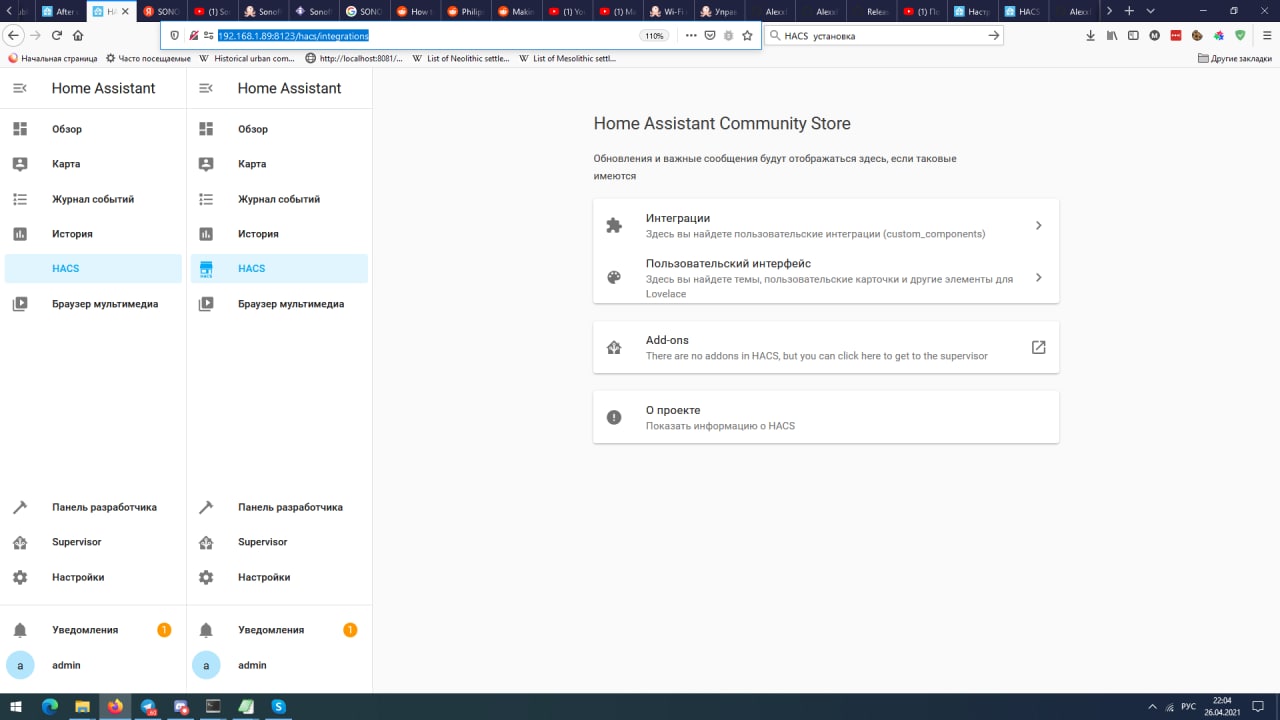This screenshot has width=1280, height=720.
Task: Show more tabs with right arrow
Action: click(x=1109, y=11)
